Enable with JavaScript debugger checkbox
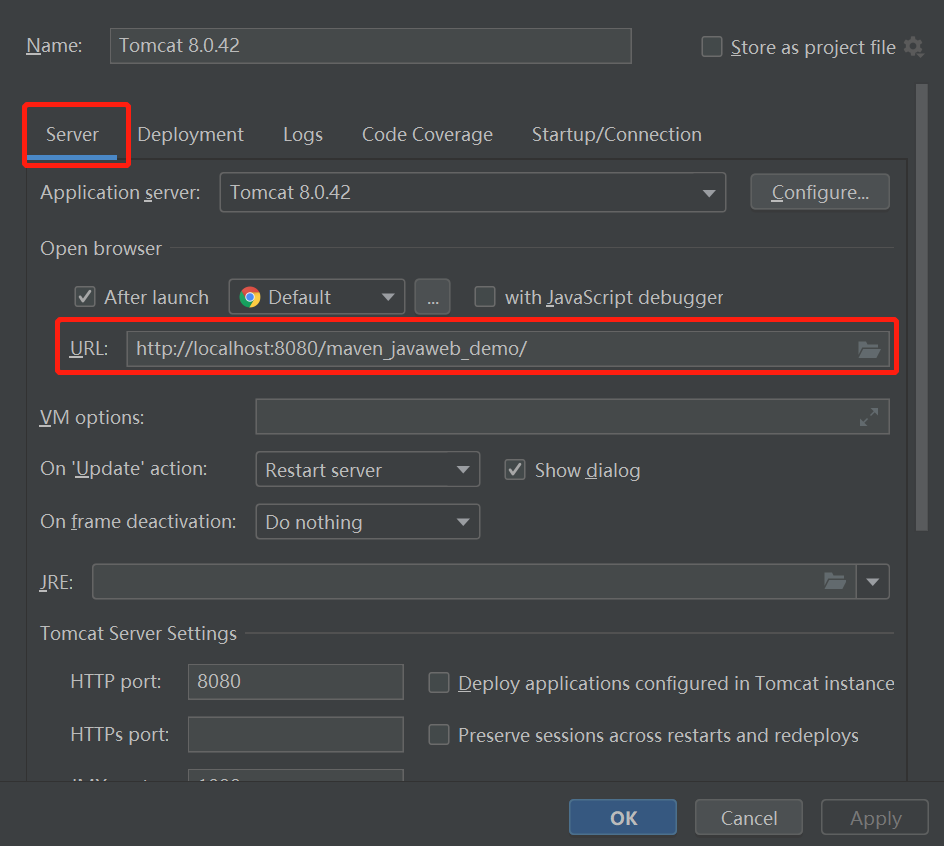Image resolution: width=944 pixels, height=846 pixels. [x=485, y=297]
